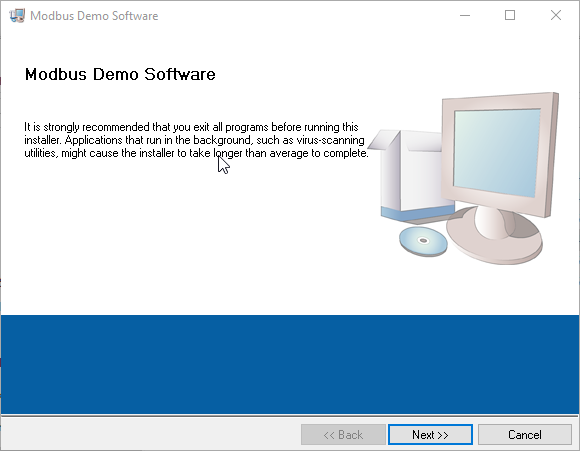Maximize the installer window

(510, 16)
